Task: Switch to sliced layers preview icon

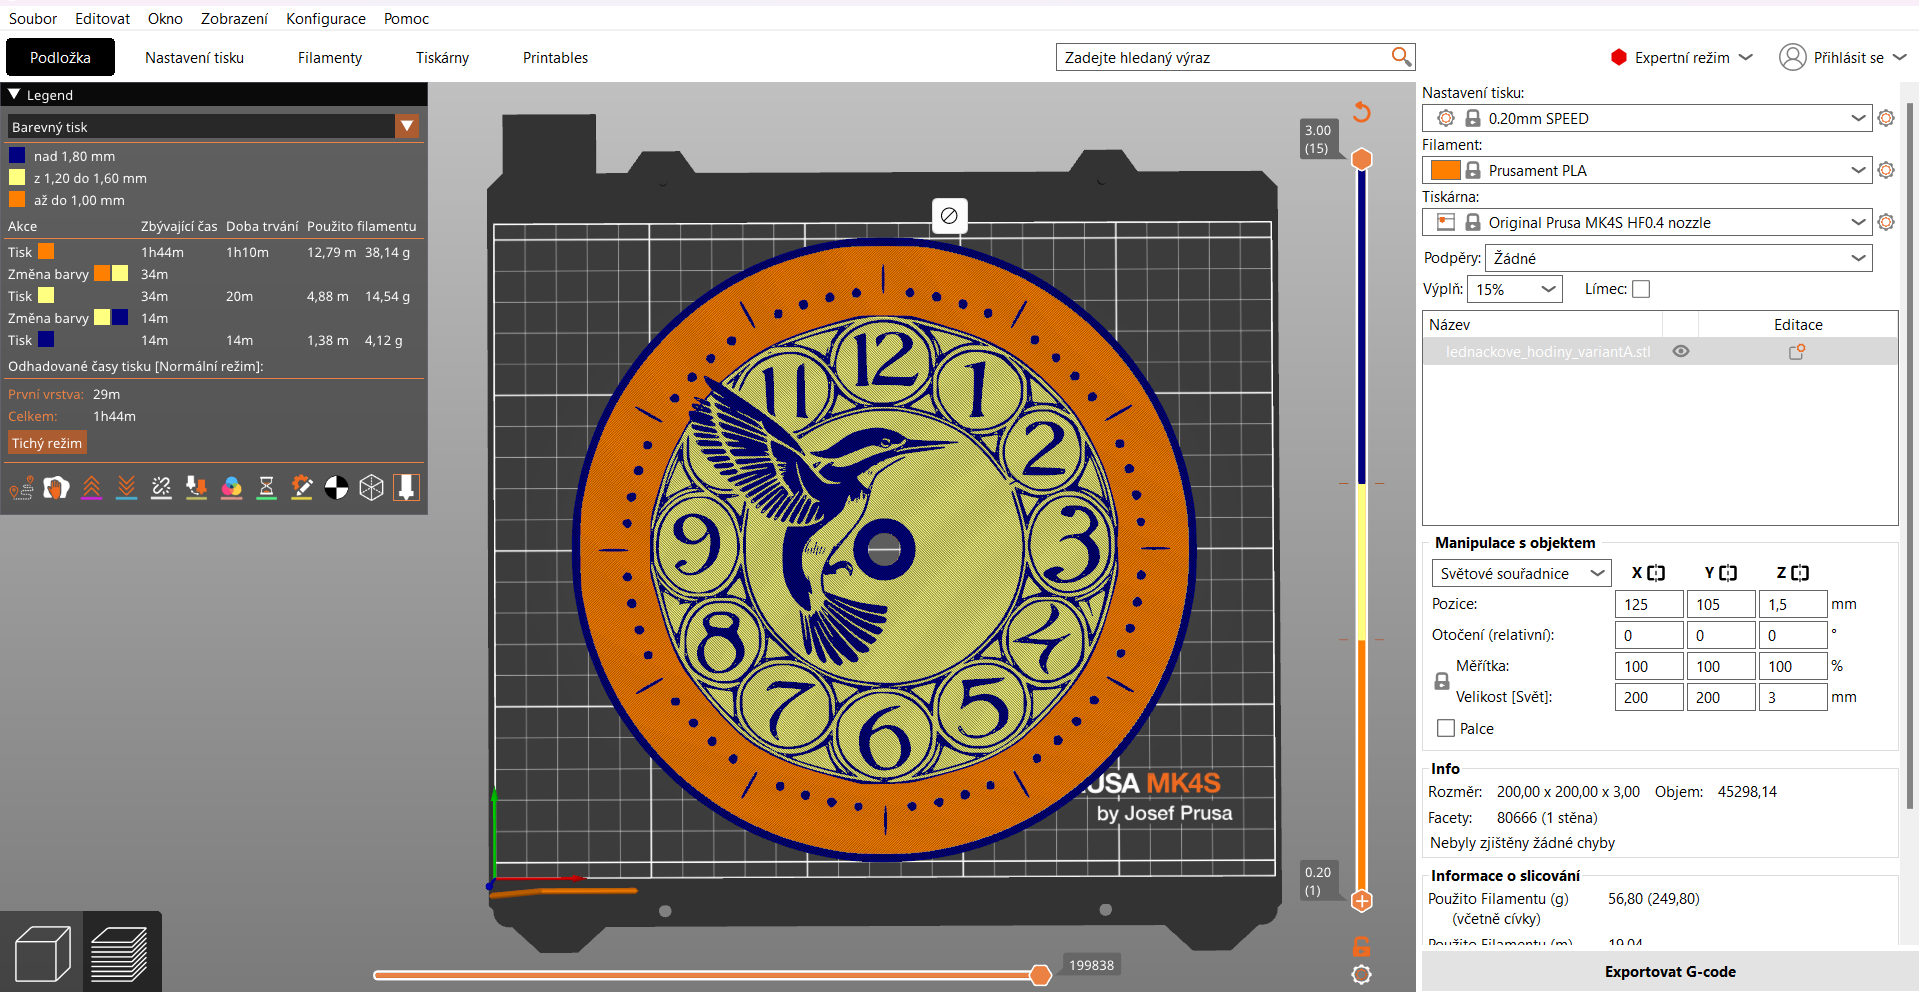Action: (x=120, y=953)
